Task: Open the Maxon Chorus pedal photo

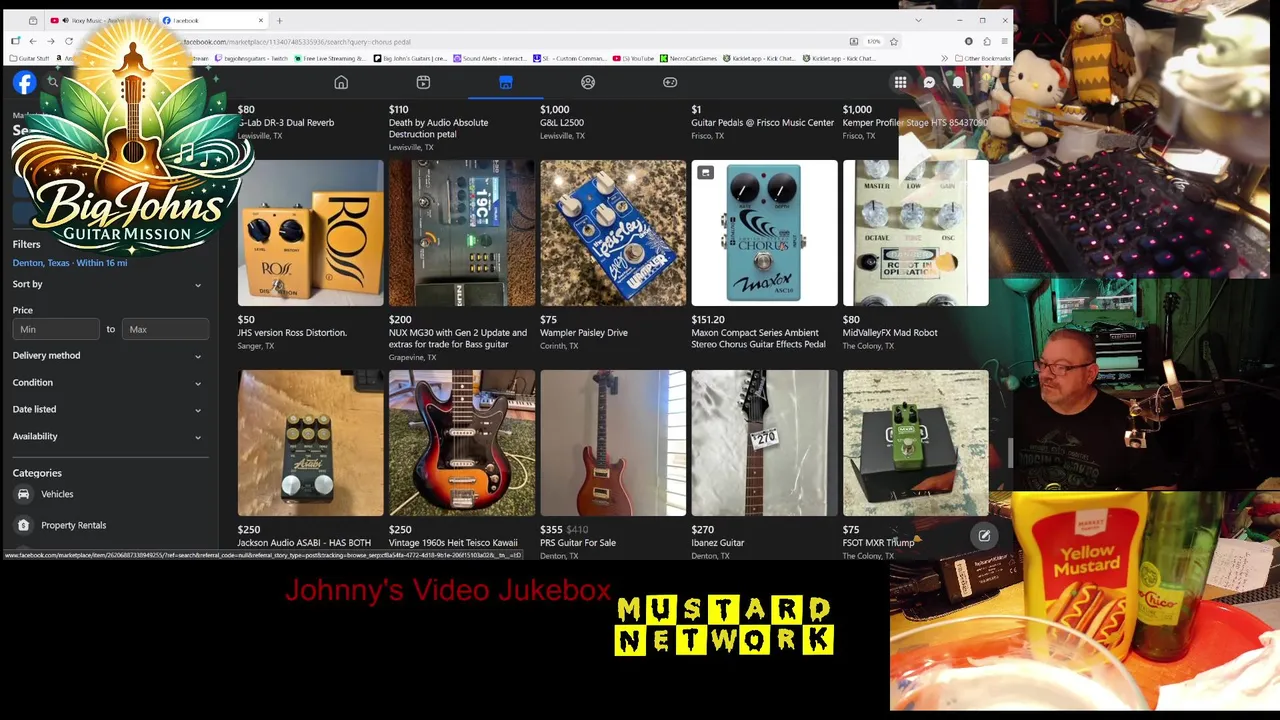Action: 764,233
